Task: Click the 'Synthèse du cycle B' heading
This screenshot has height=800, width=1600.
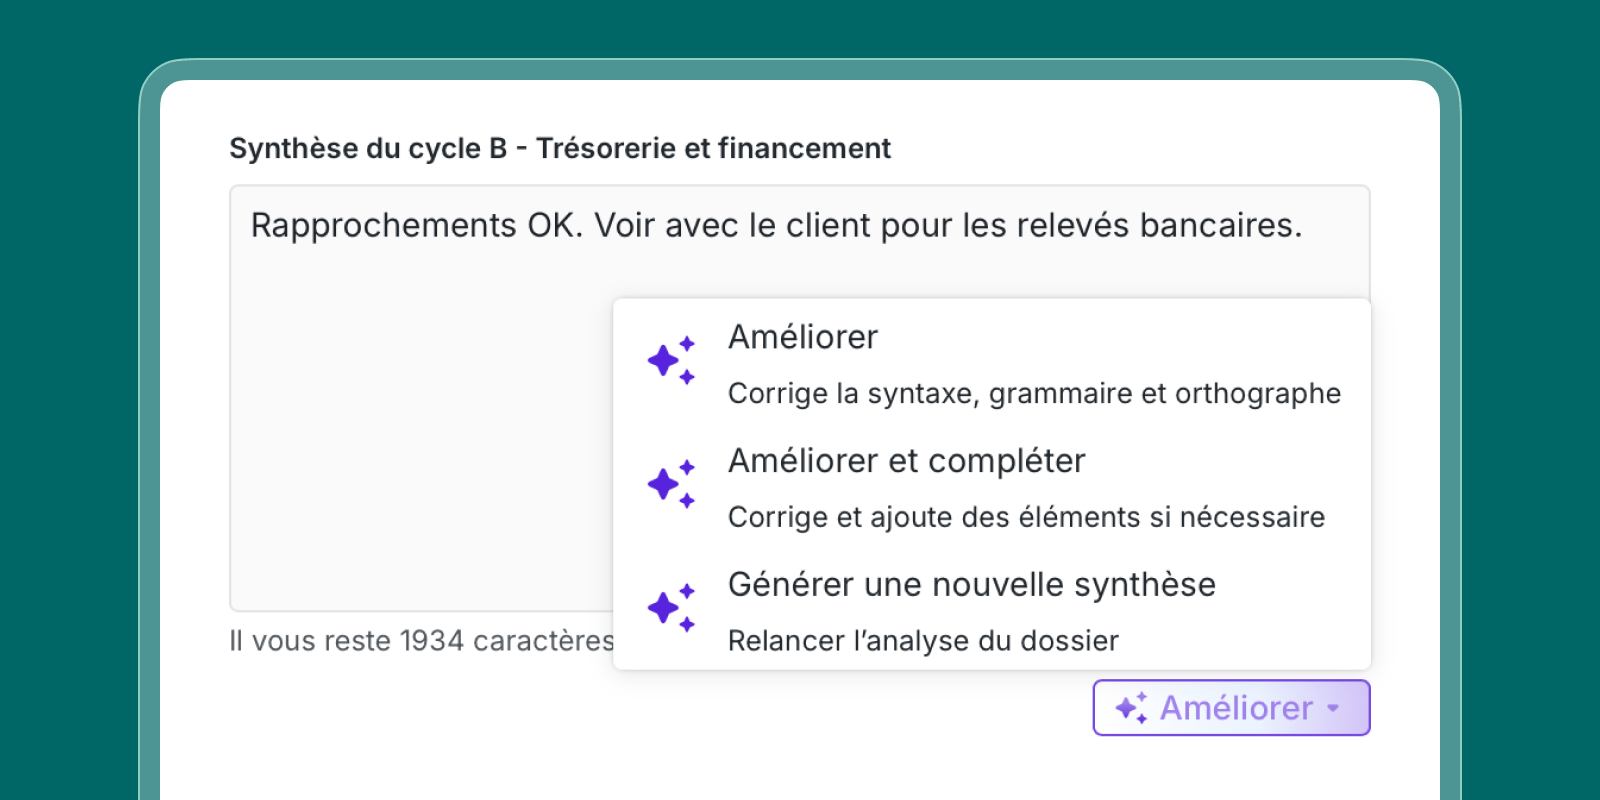Action: [368, 149]
